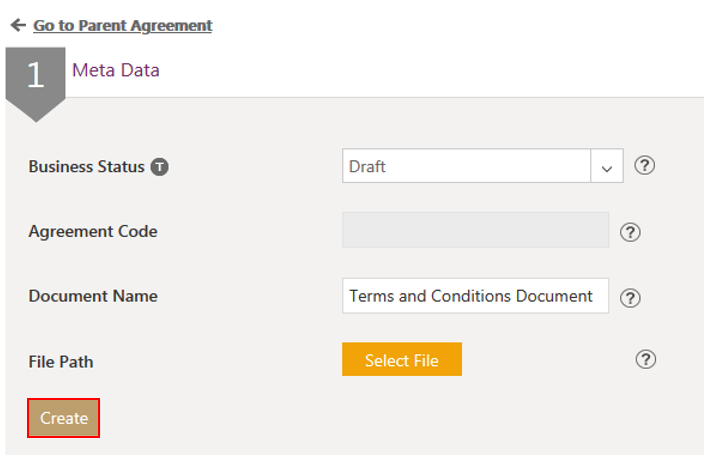The height and width of the screenshot is (459, 707).
Task: Click blank header area right of Meta Data
Action: [x=430, y=70]
